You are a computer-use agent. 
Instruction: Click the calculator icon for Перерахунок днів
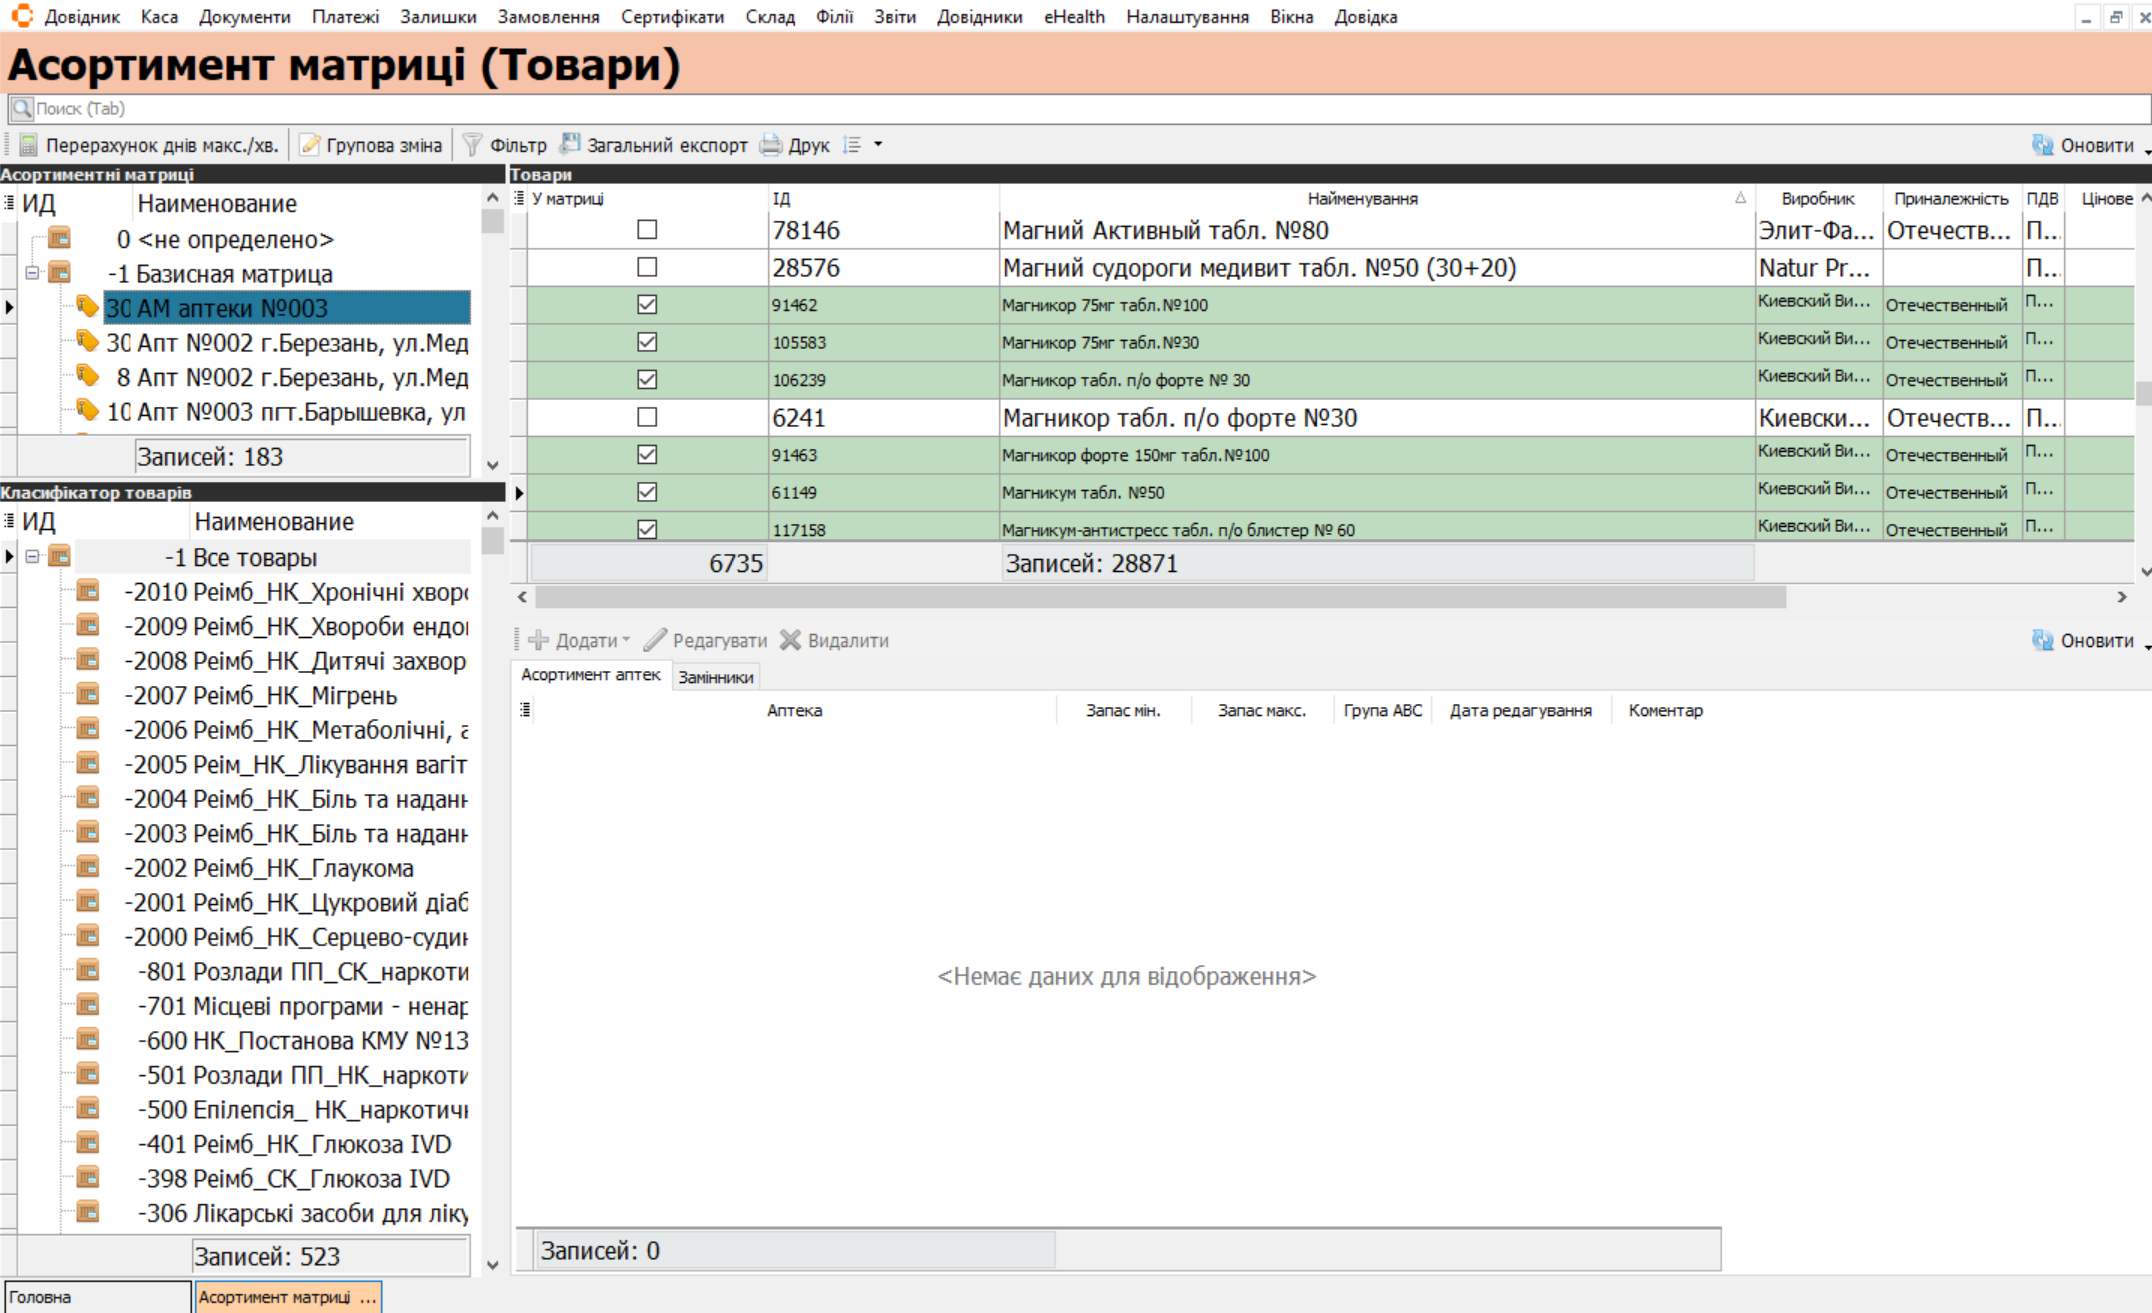pos(28,146)
